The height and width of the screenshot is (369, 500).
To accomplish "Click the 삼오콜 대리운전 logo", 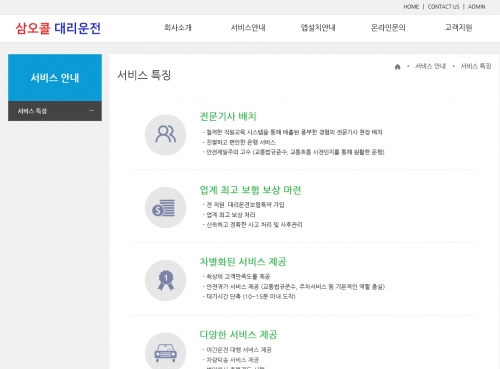I will click(58, 28).
